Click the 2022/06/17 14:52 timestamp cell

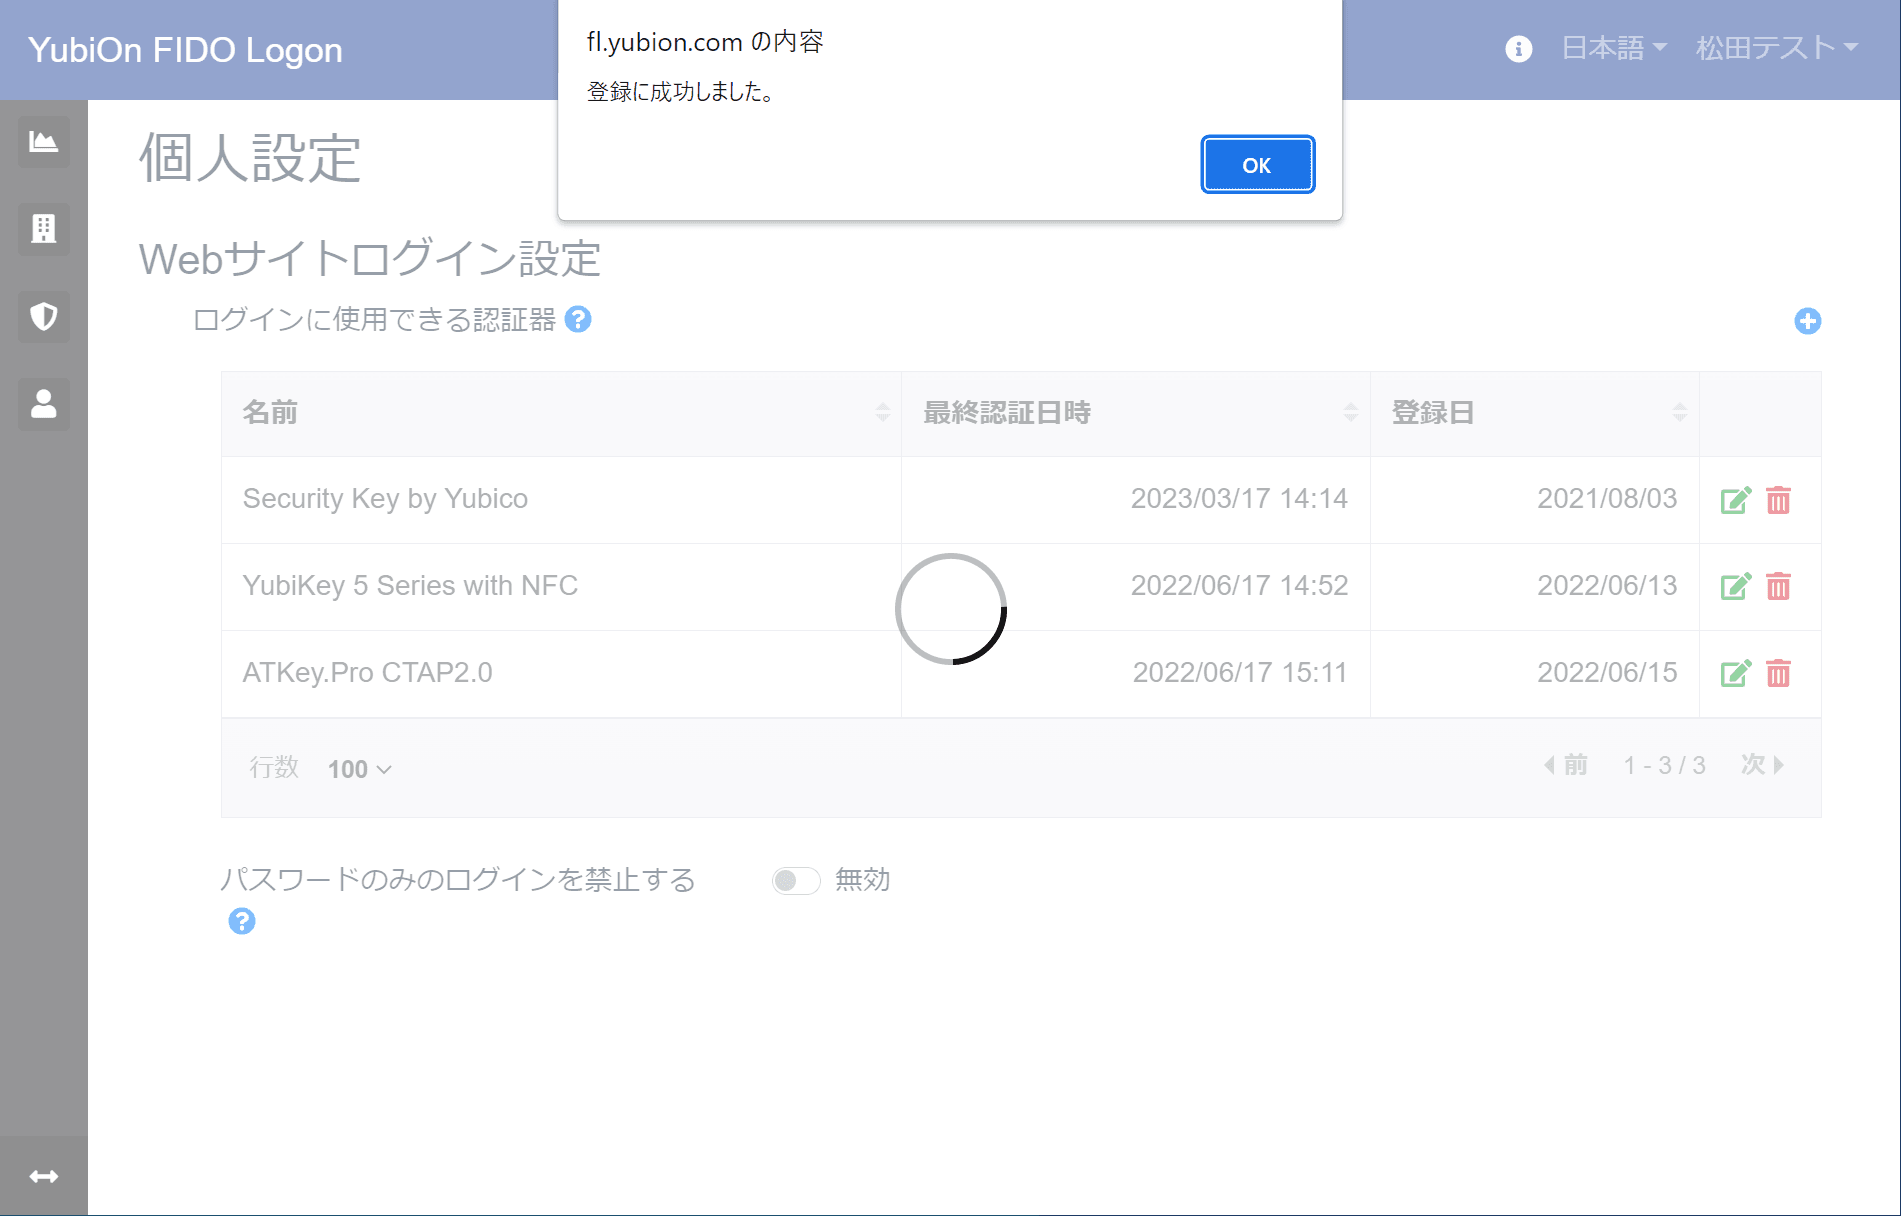(x=1136, y=586)
